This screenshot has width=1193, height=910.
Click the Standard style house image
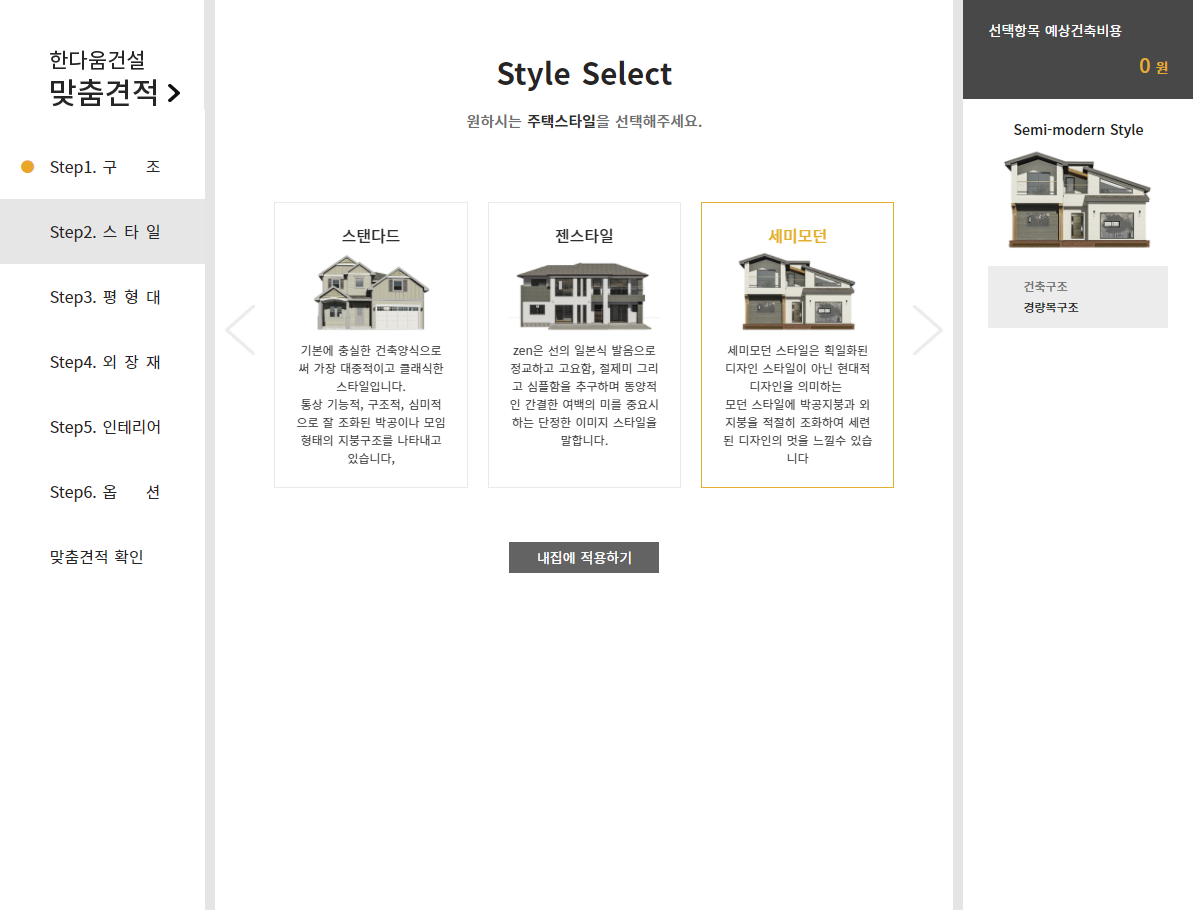[371, 292]
